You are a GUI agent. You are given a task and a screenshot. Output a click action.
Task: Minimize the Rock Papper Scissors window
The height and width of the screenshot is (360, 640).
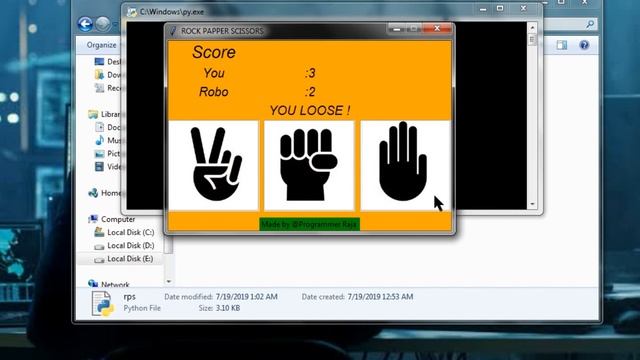coord(396,29)
